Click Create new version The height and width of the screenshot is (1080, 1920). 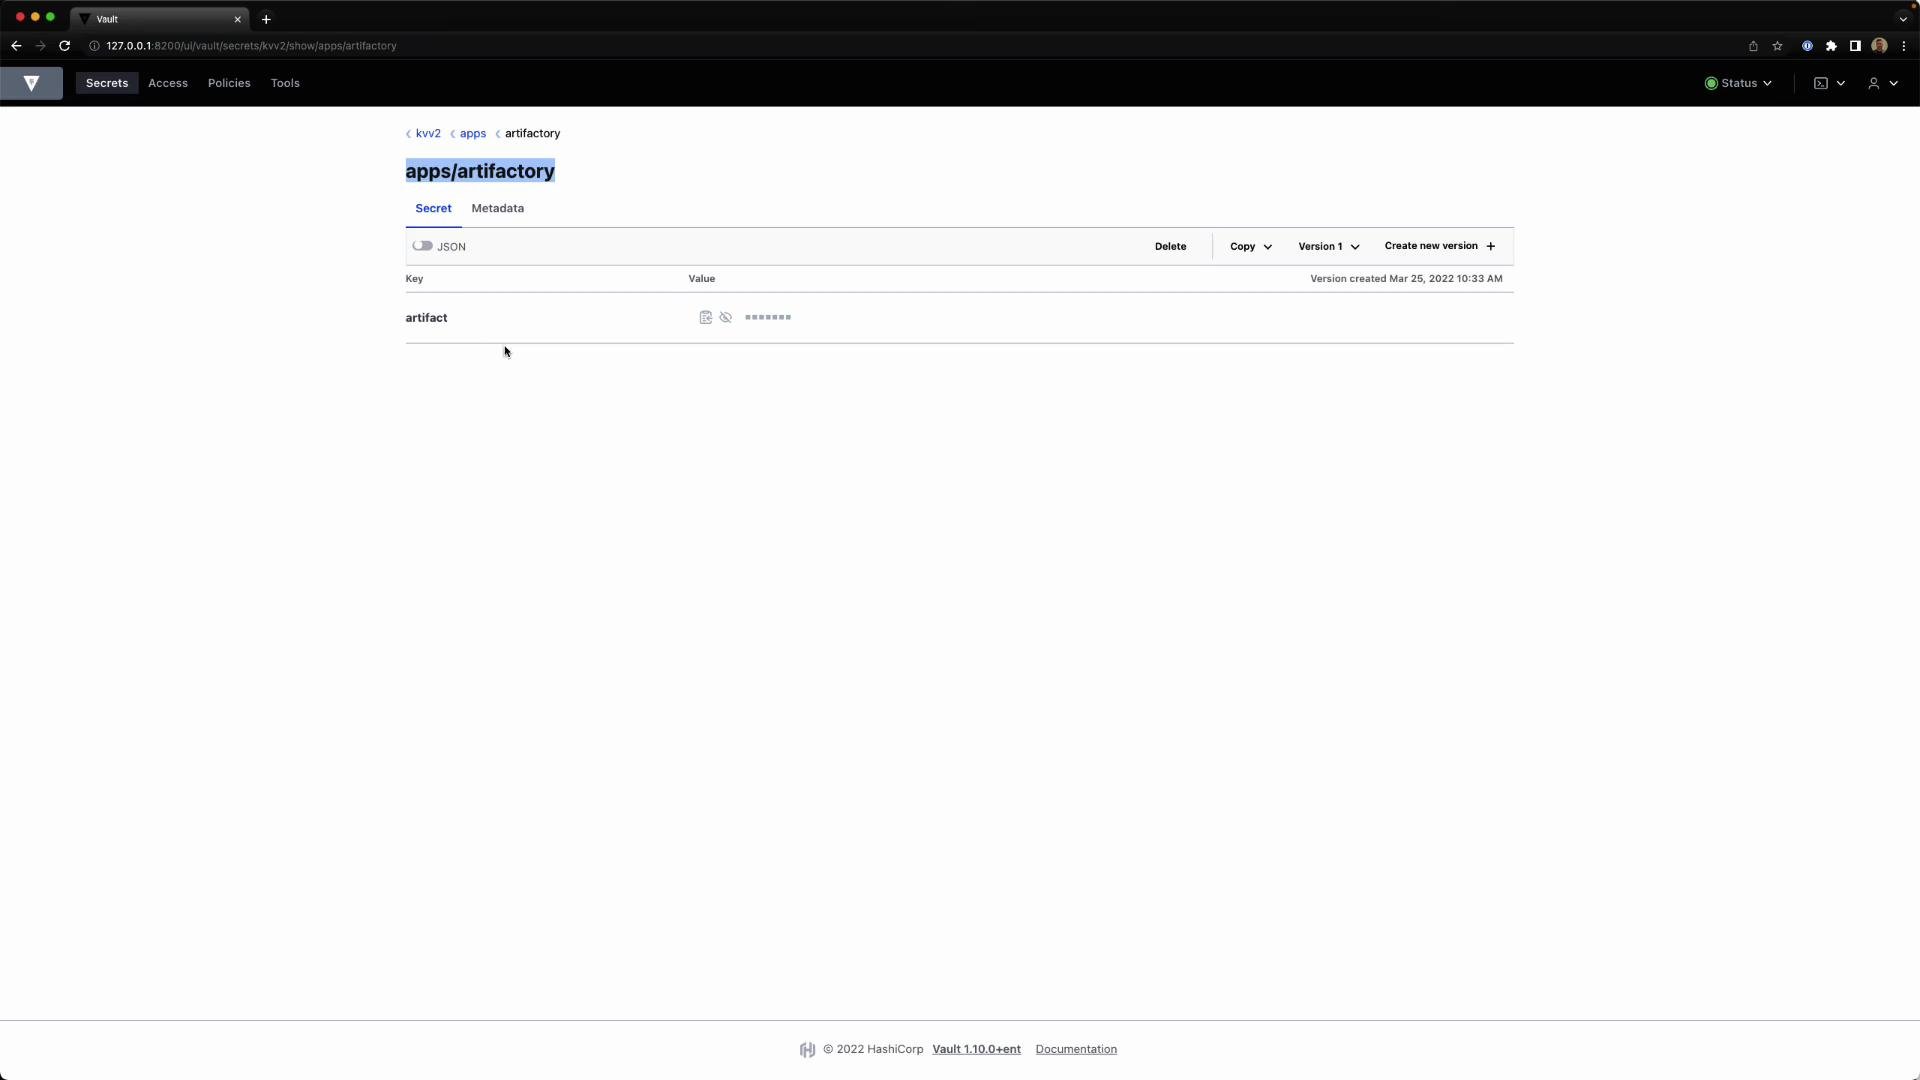pos(1440,246)
